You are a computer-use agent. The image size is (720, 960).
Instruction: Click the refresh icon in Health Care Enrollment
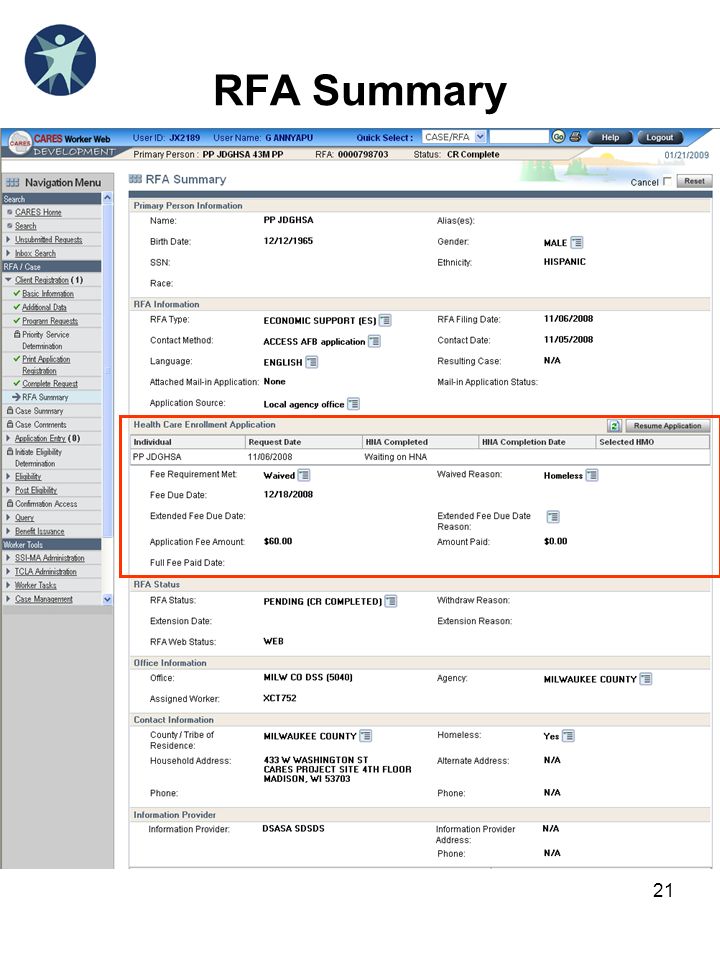pos(614,426)
